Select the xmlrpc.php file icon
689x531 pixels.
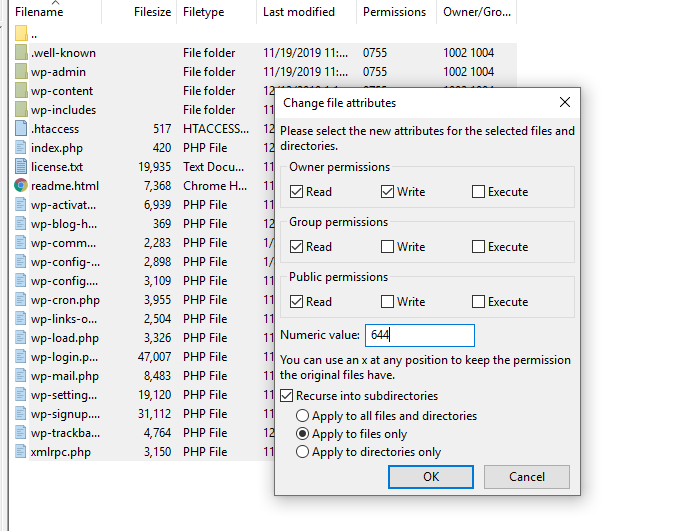tap(21, 452)
